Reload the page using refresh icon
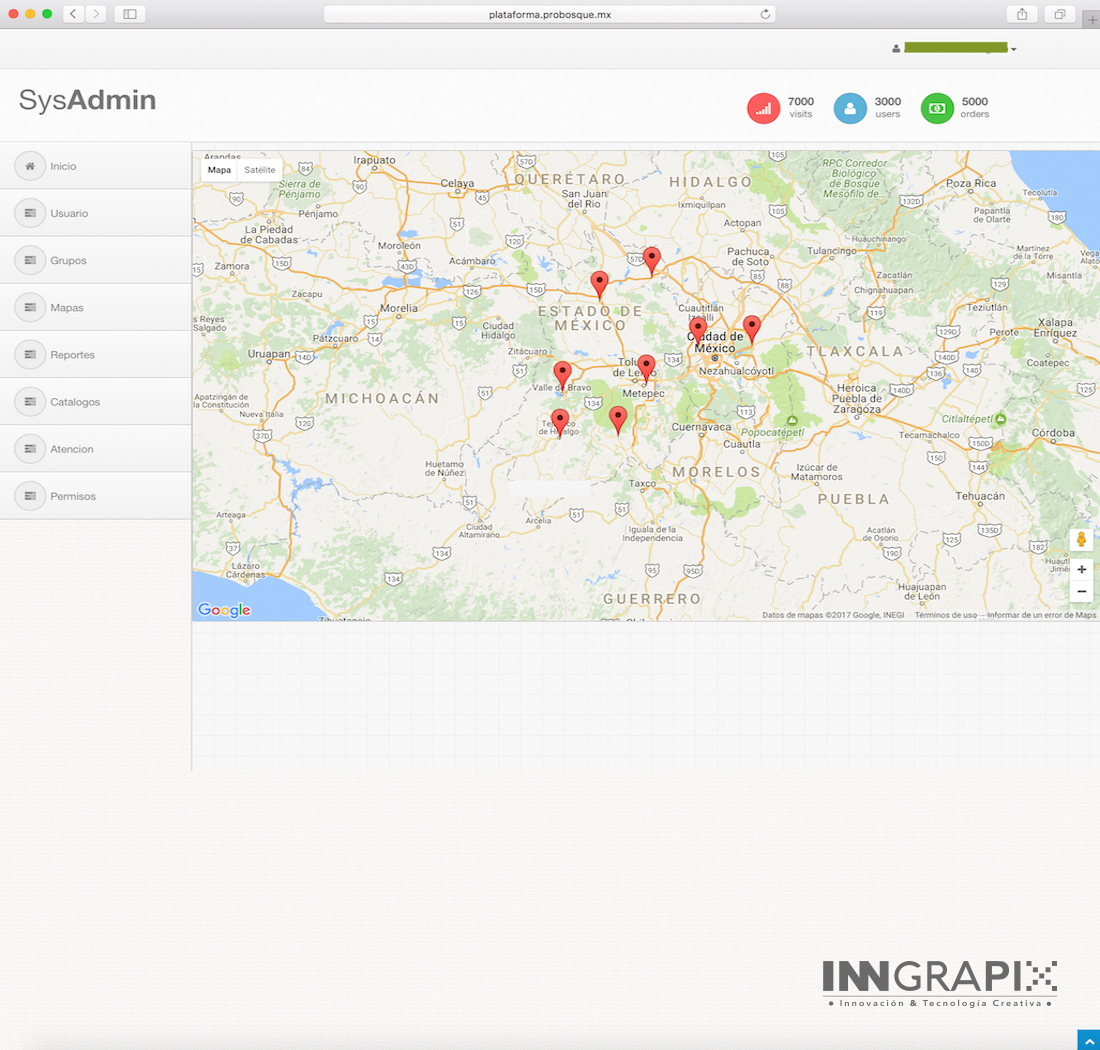This screenshot has width=1100, height=1050. coord(765,14)
